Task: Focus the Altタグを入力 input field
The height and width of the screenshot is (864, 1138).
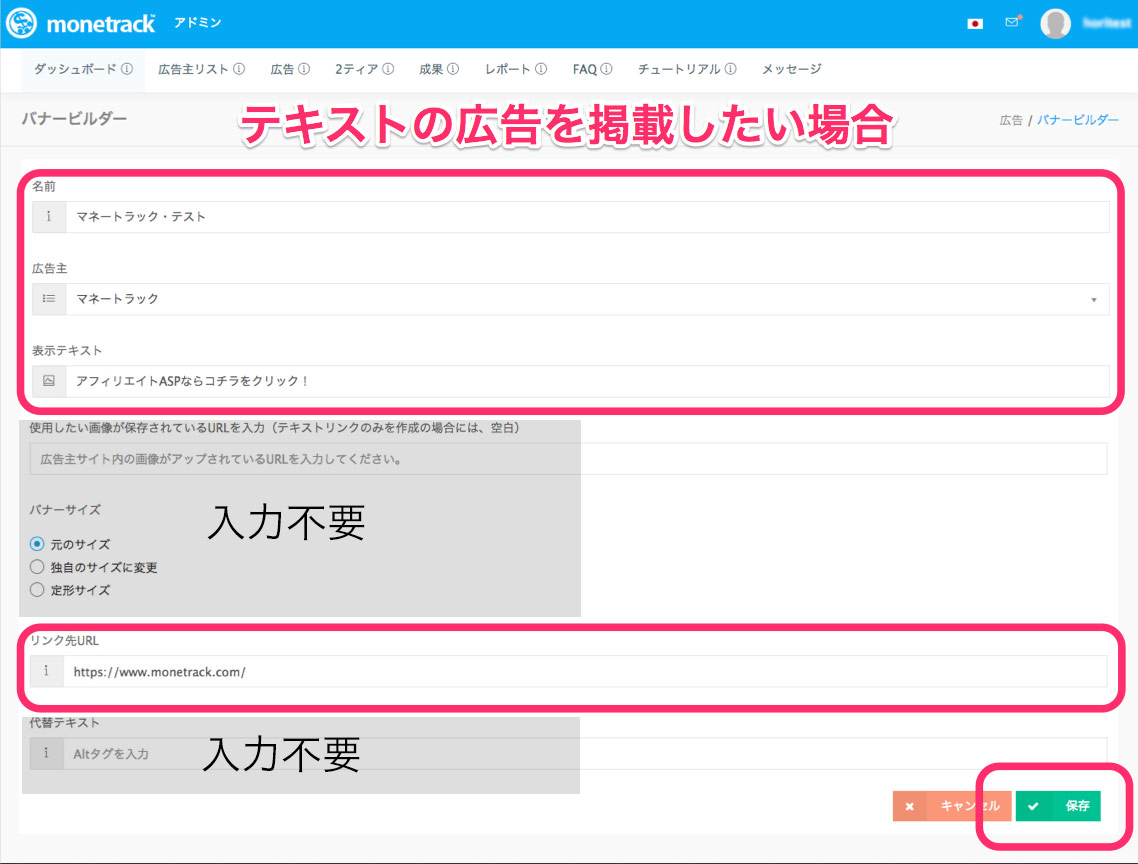Action: point(585,754)
